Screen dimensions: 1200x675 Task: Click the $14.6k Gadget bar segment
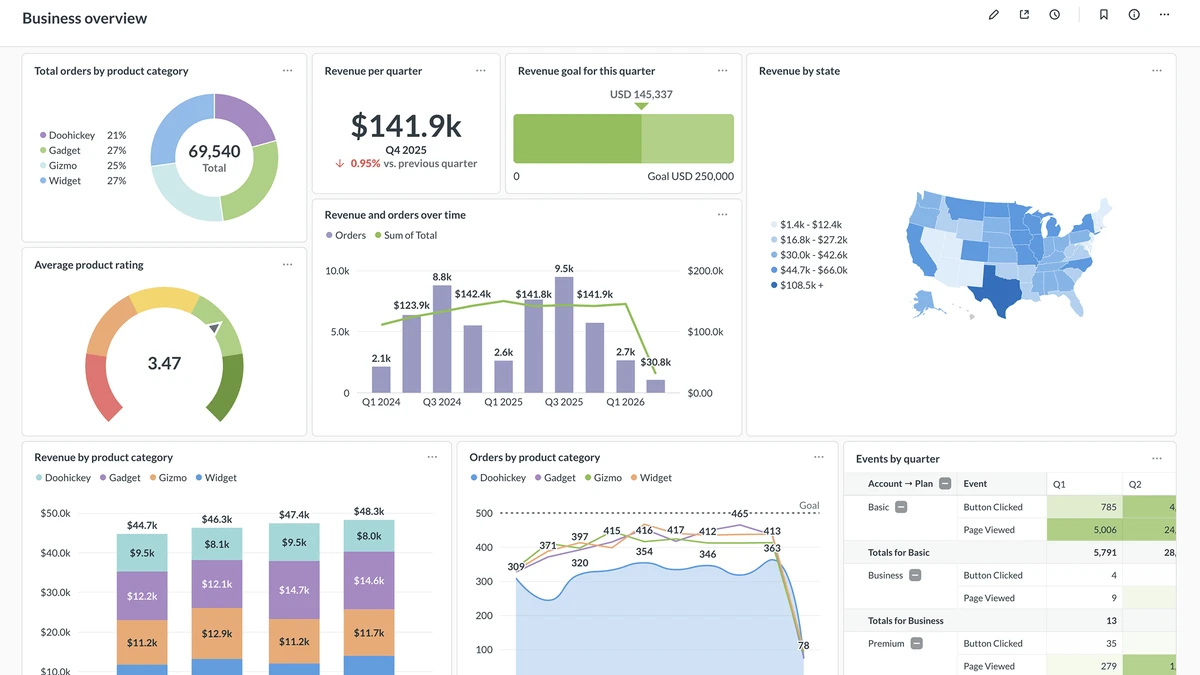click(x=369, y=580)
